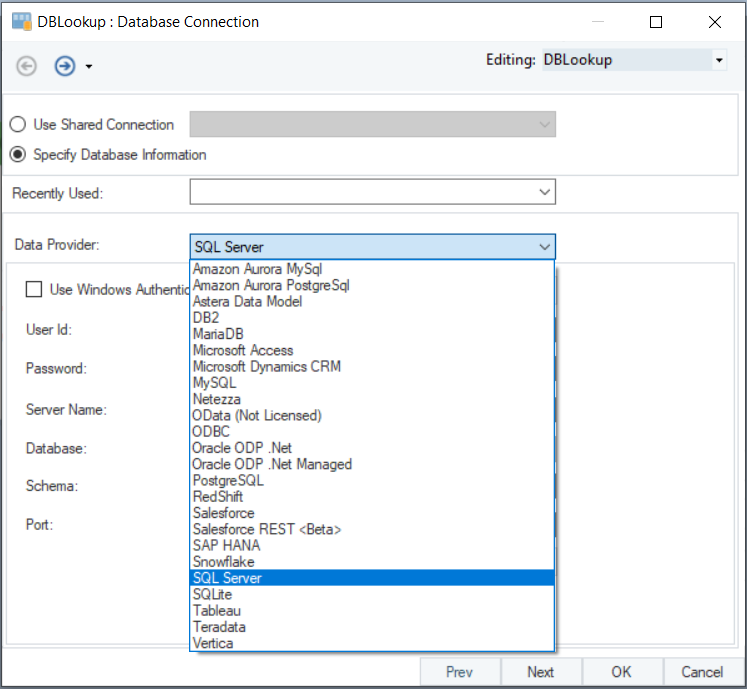
Task: Open the forward arrow history dropdown
Action: (89, 67)
